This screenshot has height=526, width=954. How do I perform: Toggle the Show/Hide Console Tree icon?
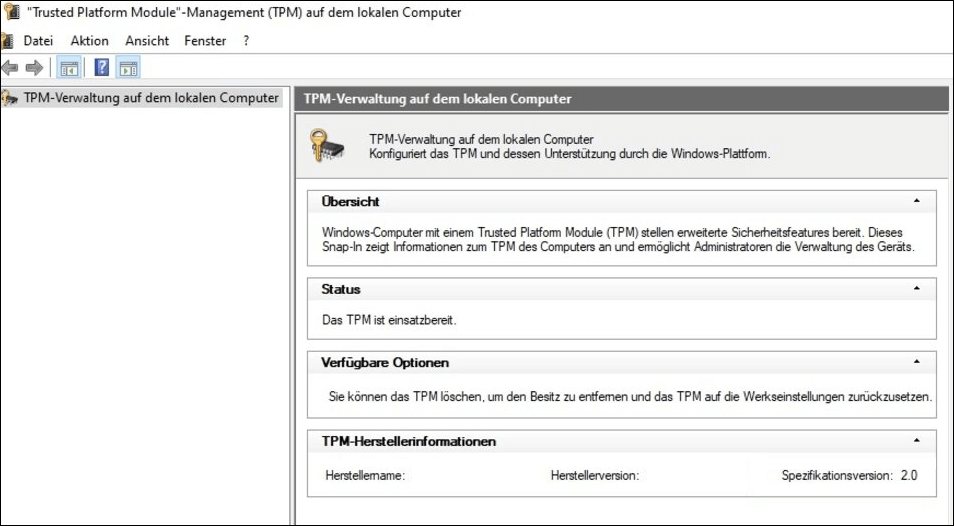click(x=69, y=67)
